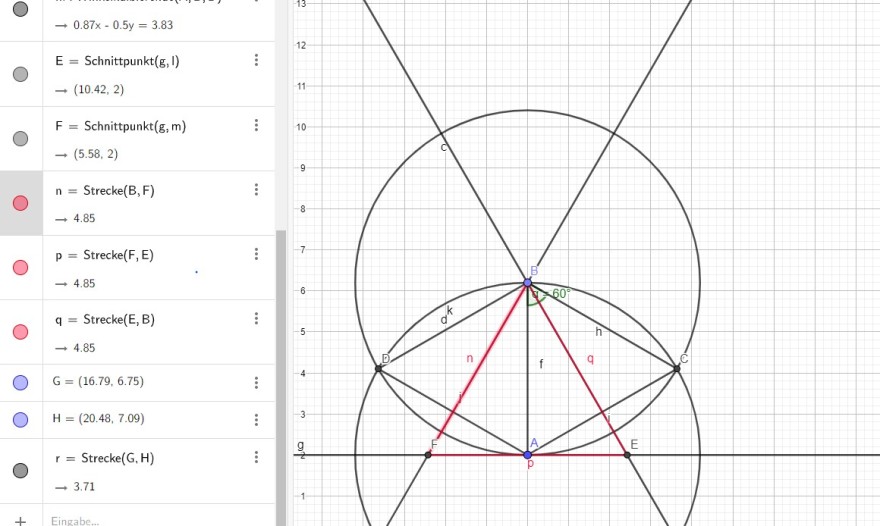Toggle visibility of point G
Image resolution: width=880 pixels, height=526 pixels.
tap(20, 383)
